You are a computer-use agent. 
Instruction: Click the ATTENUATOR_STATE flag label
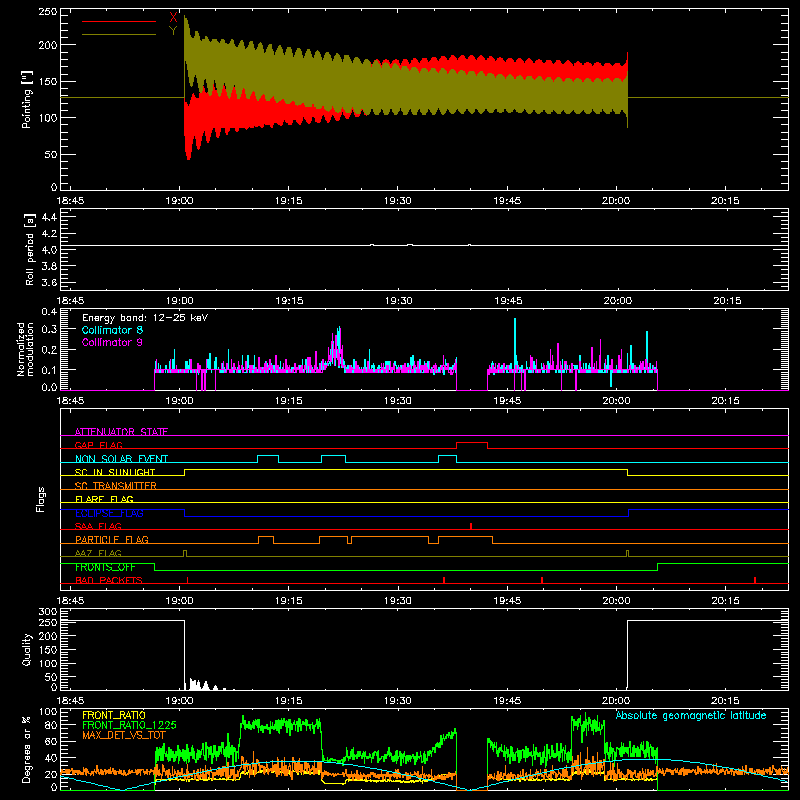click(121, 432)
